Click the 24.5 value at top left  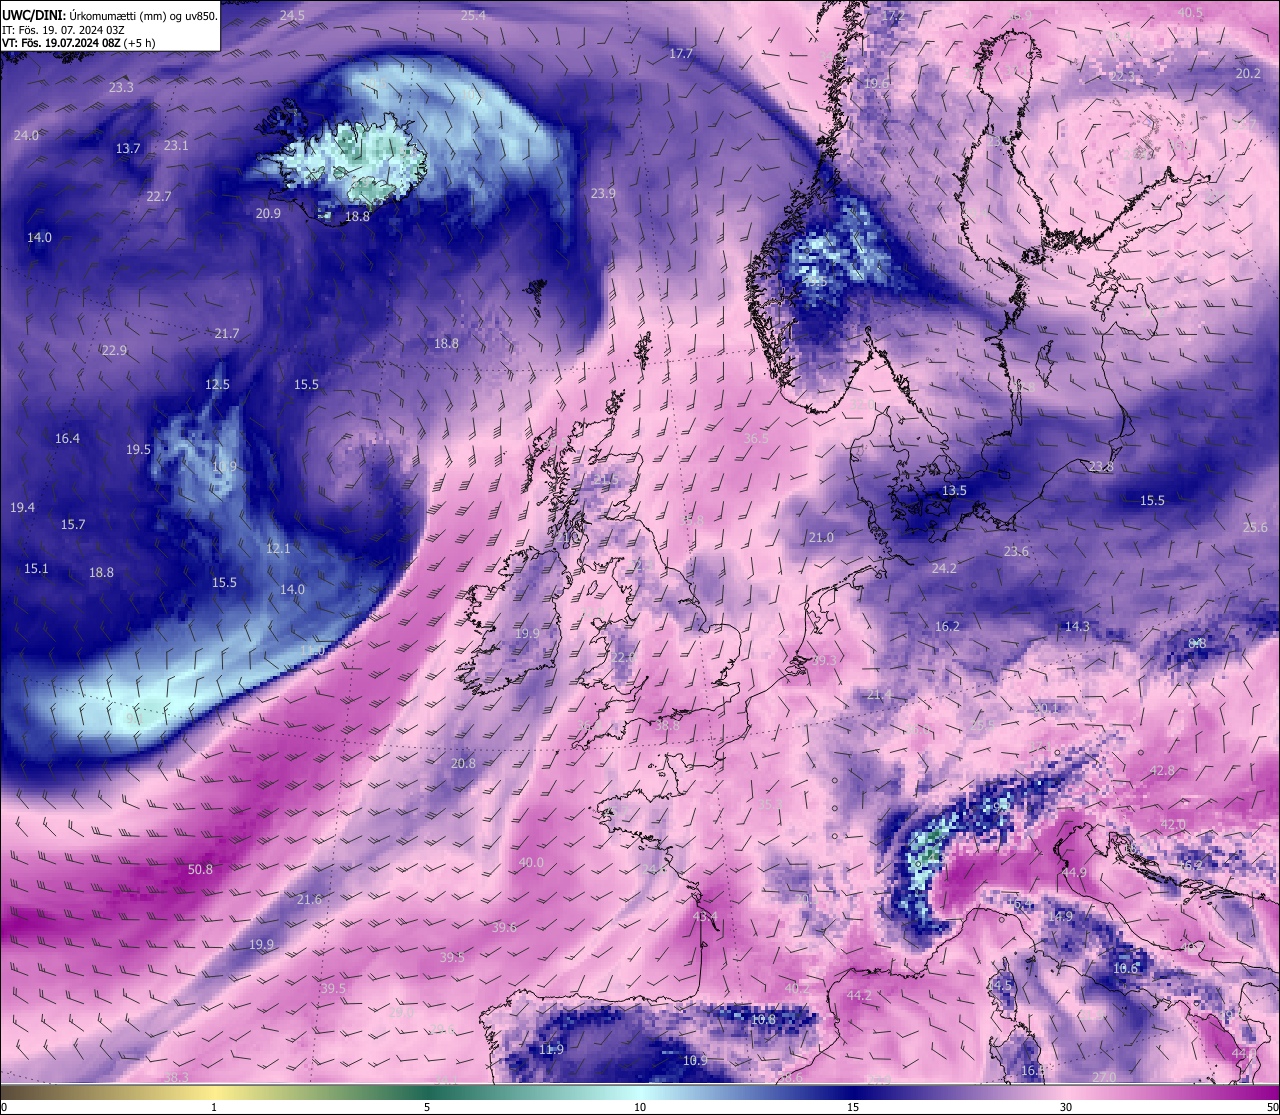pyautogui.click(x=292, y=15)
